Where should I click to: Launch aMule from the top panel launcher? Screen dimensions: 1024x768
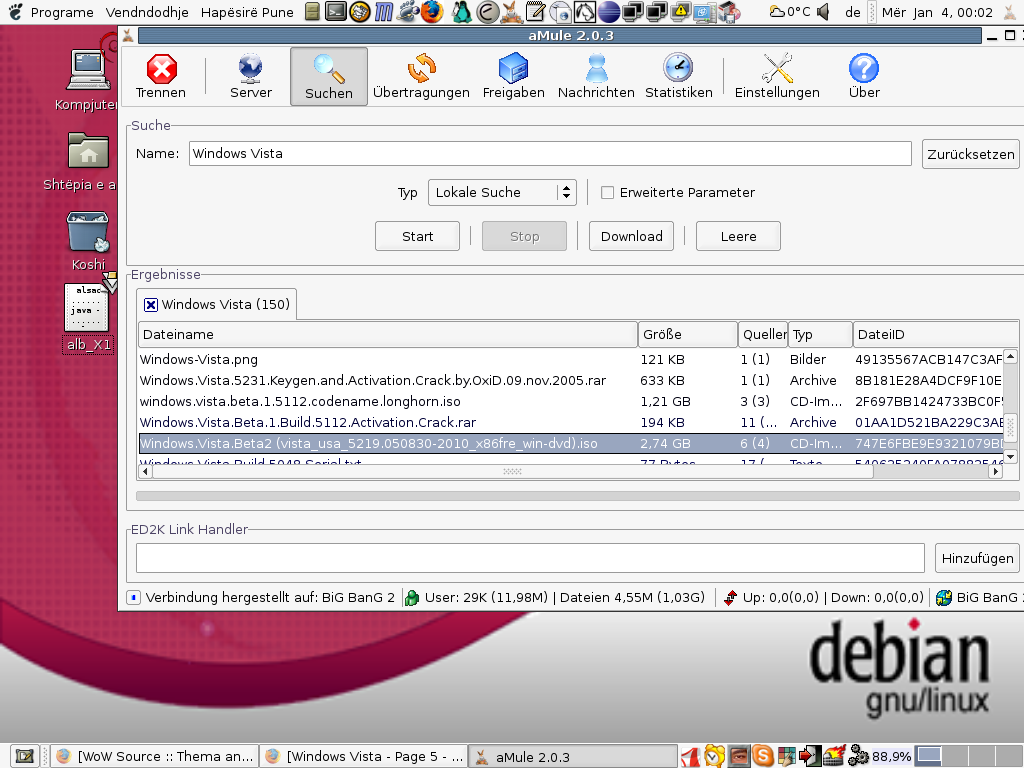[x=511, y=11]
